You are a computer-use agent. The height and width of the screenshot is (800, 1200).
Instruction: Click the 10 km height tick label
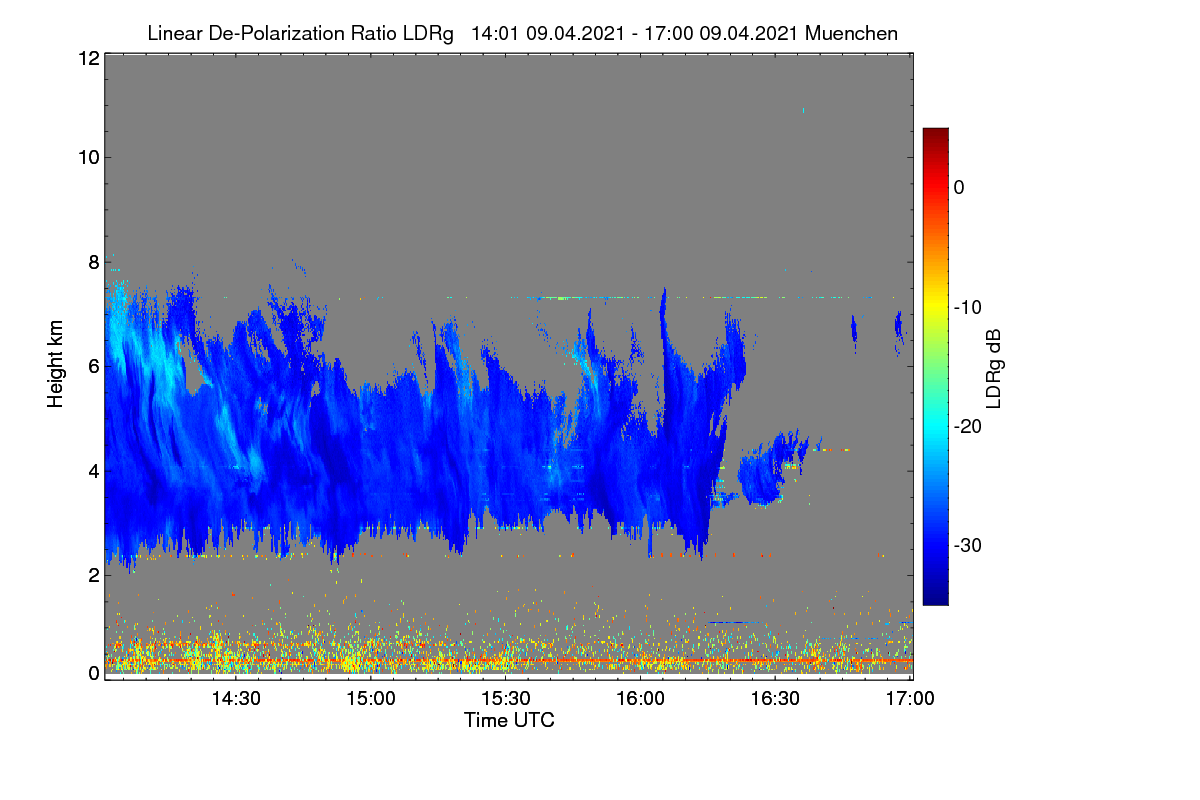click(87, 157)
